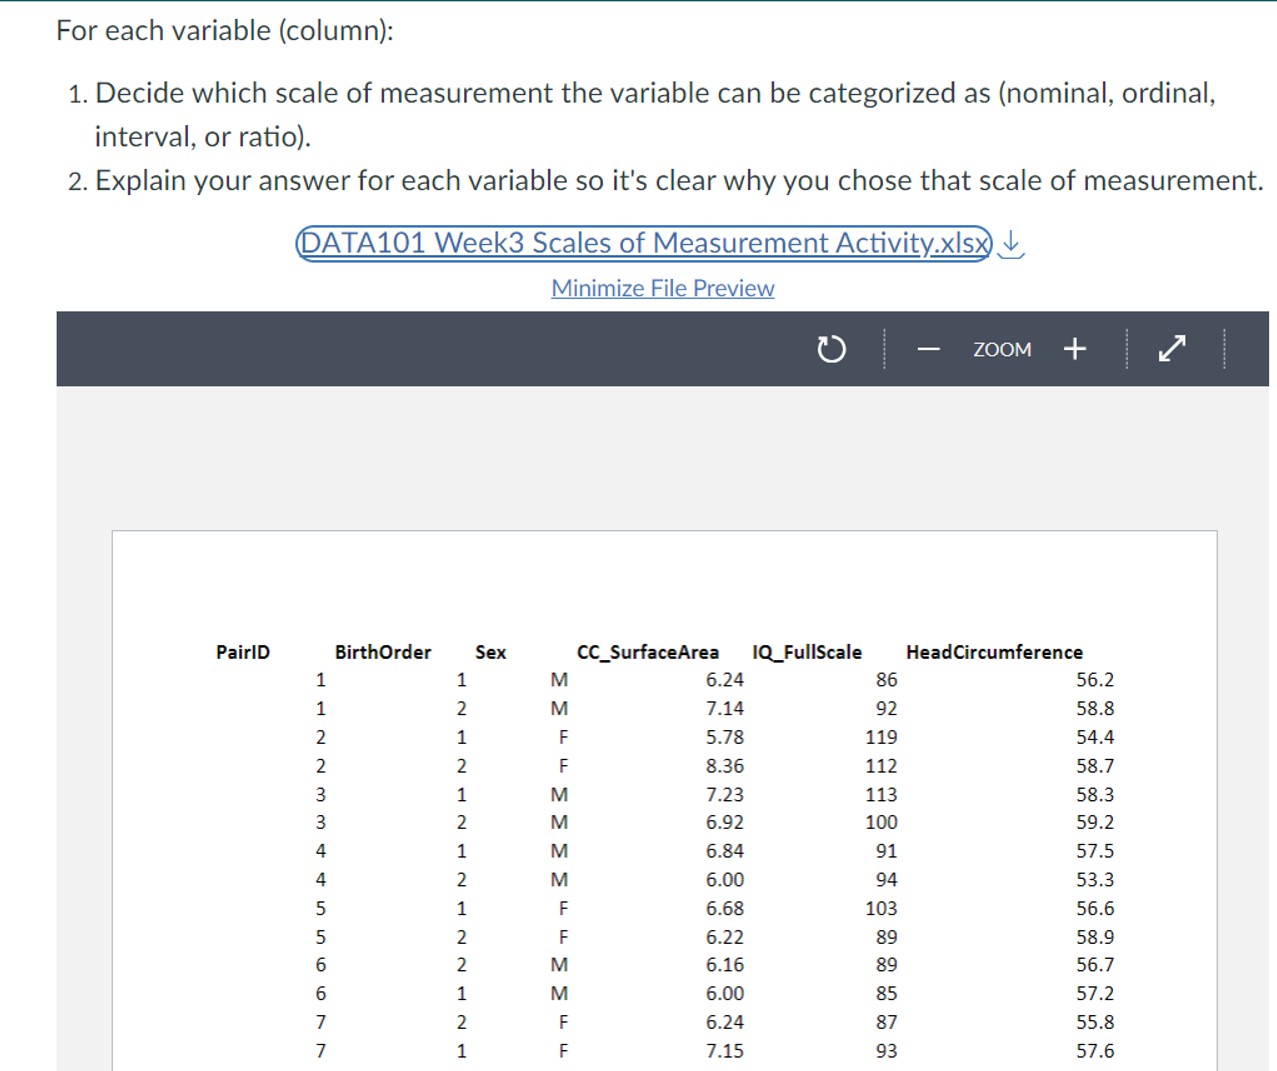
Task: Click the dark preview toolbar background
Action: [x=400, y=348]
